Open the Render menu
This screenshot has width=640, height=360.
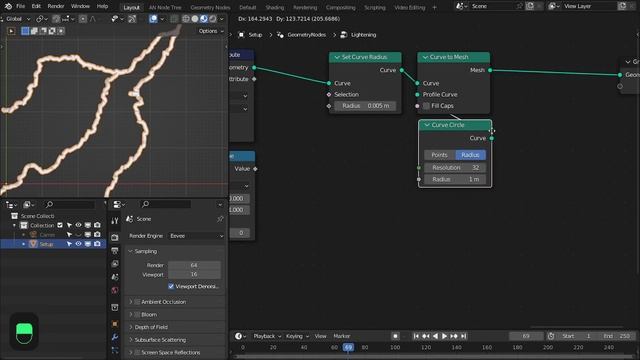[56, 7]
